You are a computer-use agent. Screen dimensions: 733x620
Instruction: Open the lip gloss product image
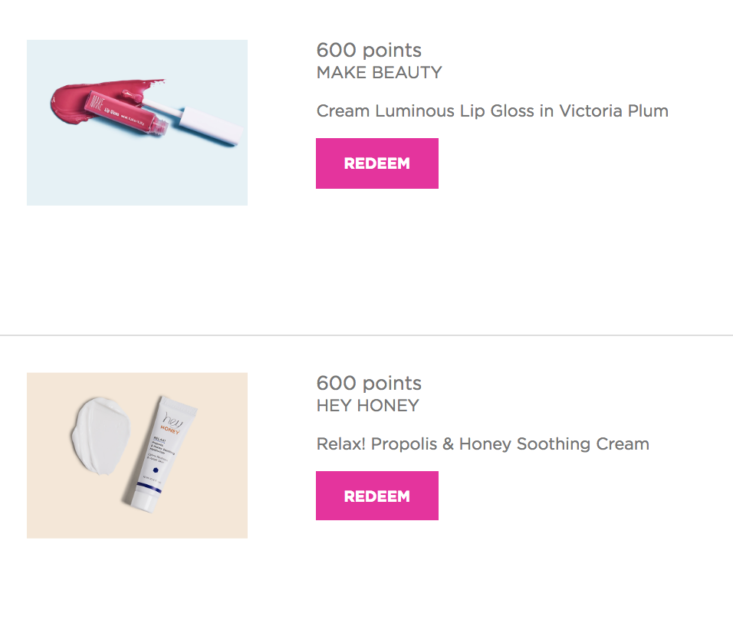tap(137, 123)
